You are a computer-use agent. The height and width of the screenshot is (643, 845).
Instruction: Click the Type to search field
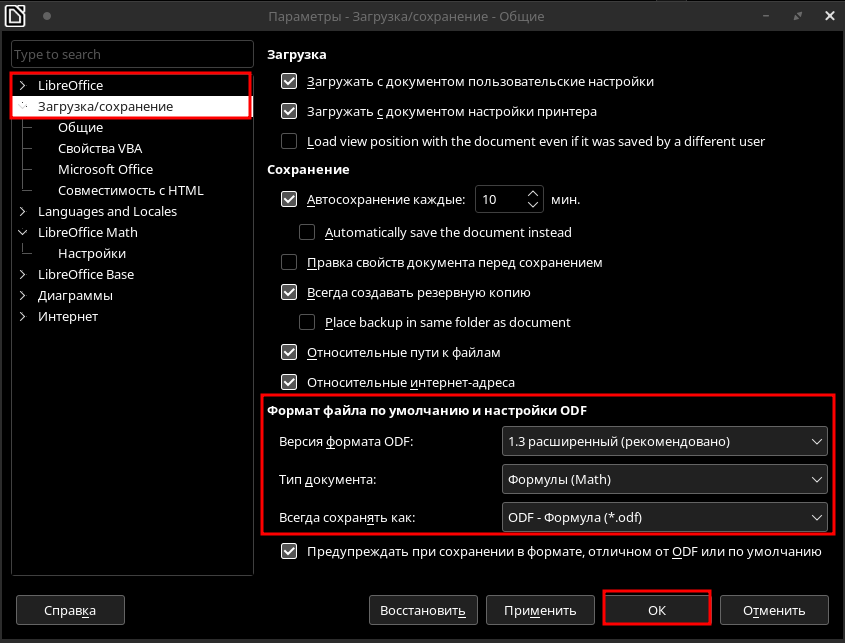[x=132, y=54]
